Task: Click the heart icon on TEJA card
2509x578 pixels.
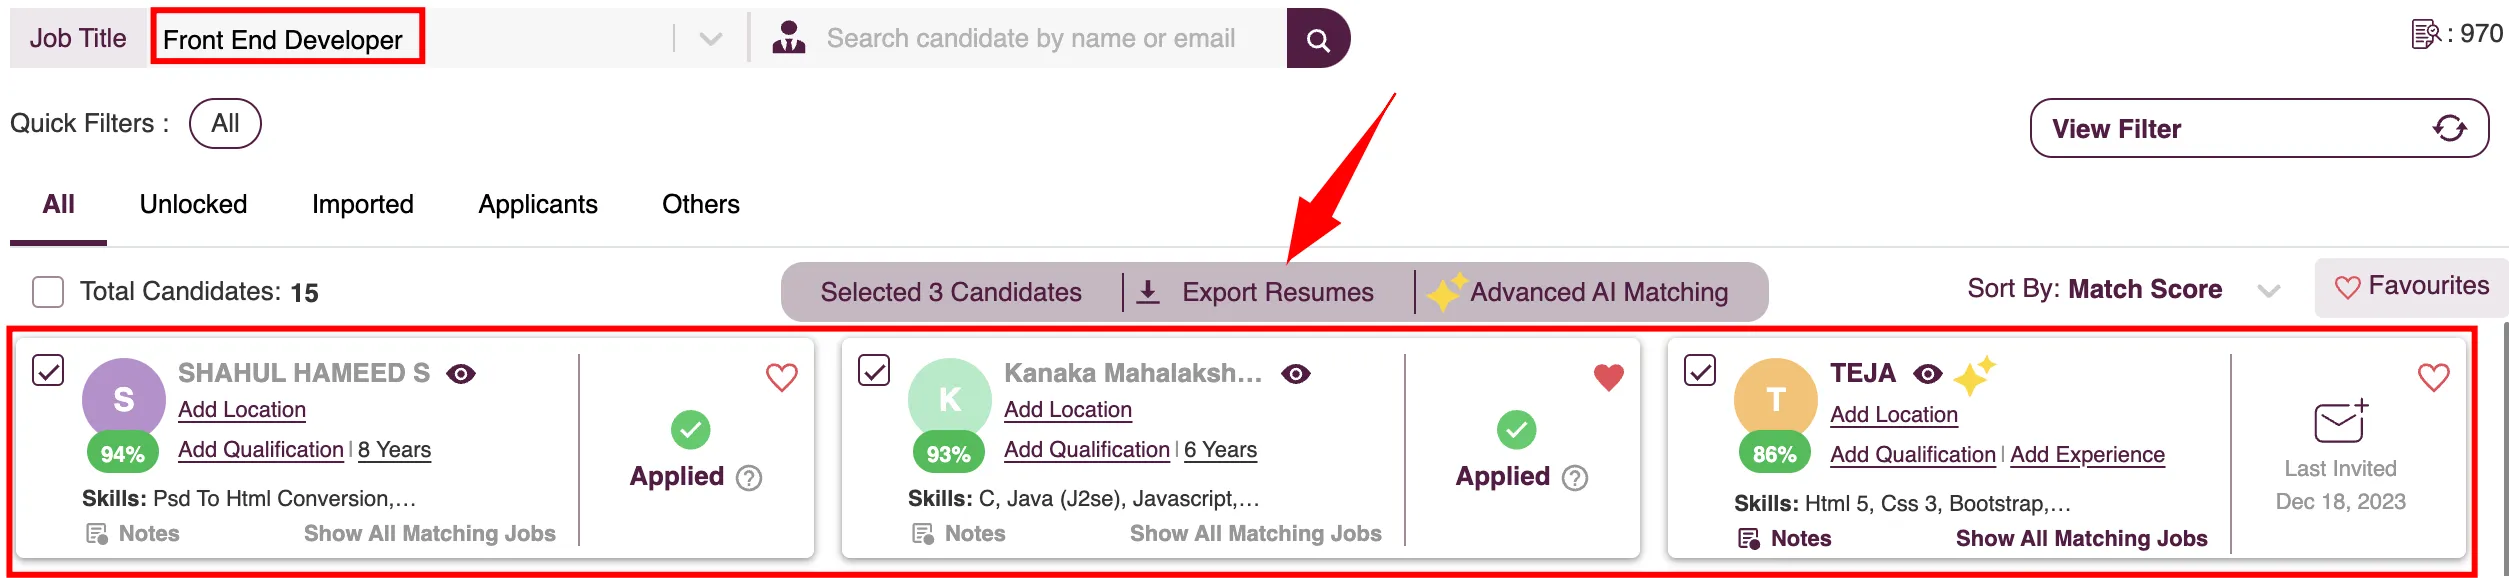Action: pyautogui.click(x=2433, y=377)
